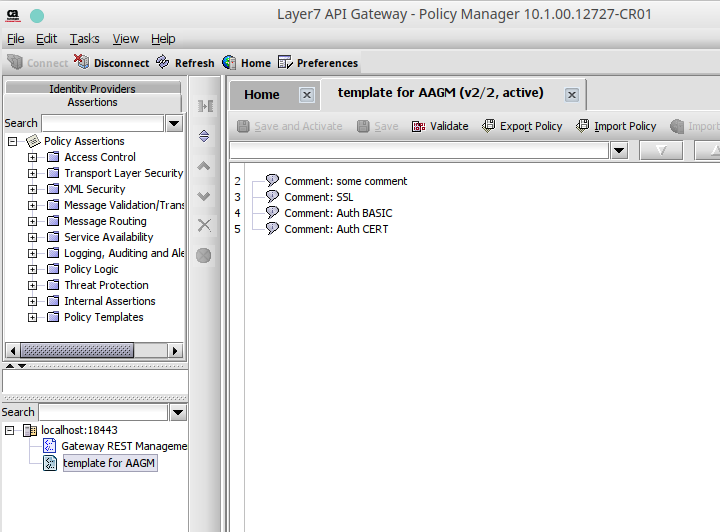Click the delete assertion X icon
This screenshot has height=532, width=720.
point(204,225)
